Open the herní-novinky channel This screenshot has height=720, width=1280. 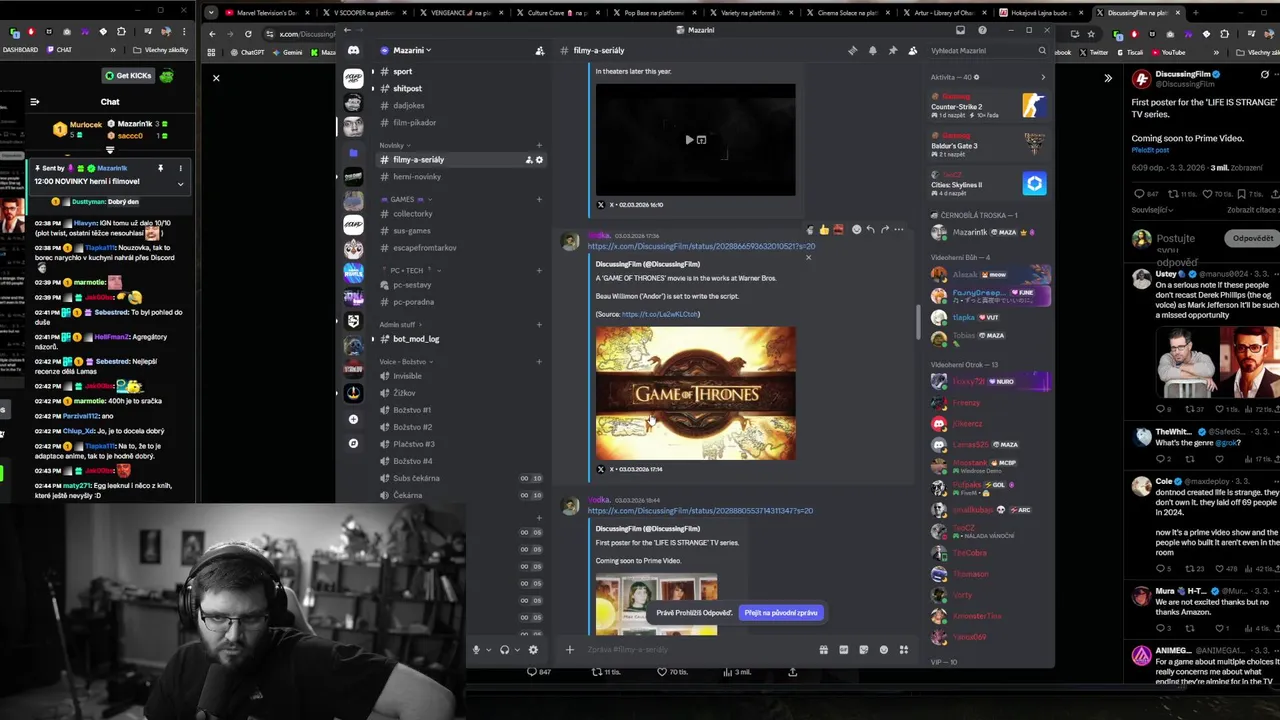pyautogui.click(x=458, y=177)
